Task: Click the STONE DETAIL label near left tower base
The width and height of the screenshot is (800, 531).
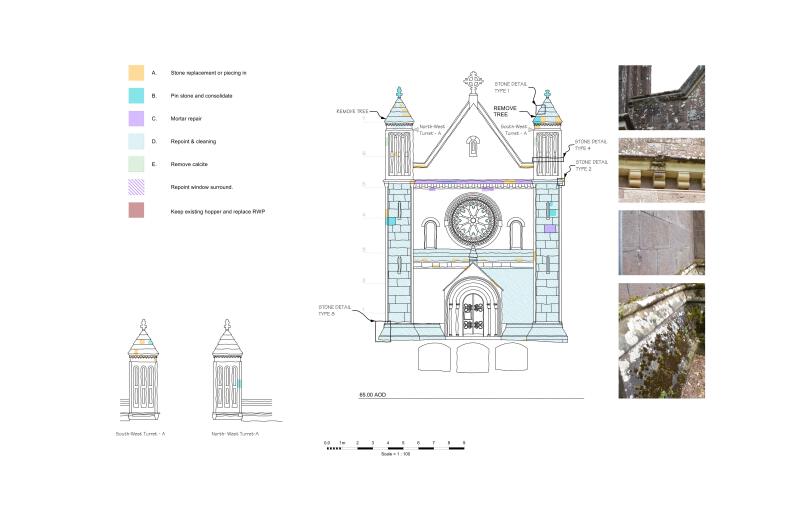Action: (x=335, y=311)
